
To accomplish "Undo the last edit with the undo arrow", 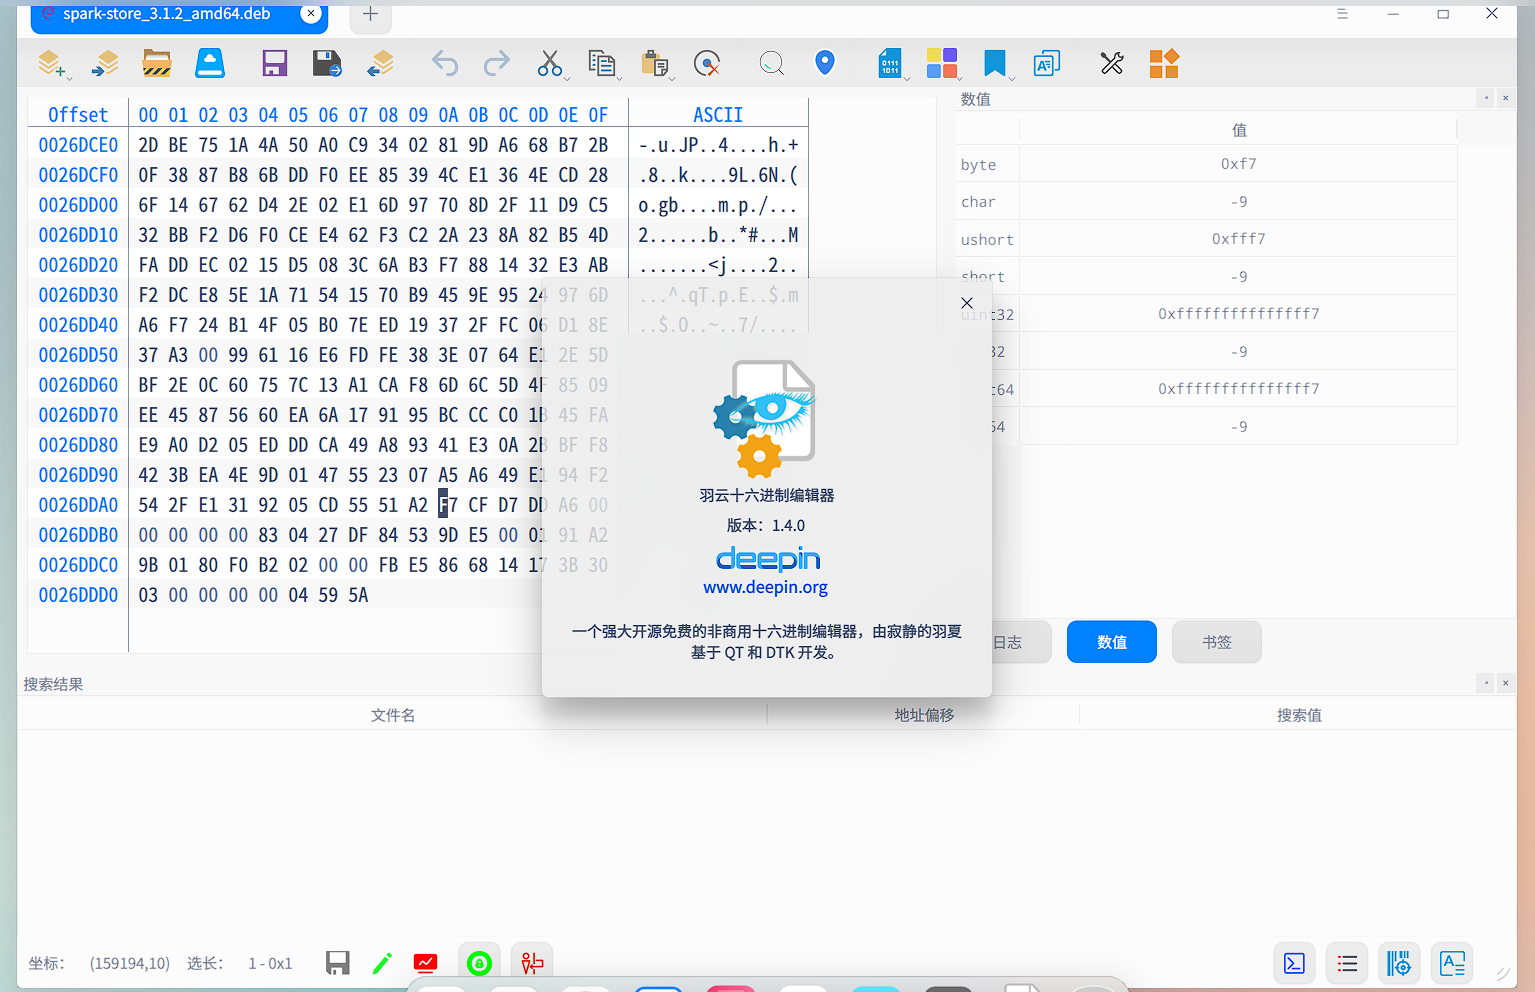I will [x=444, y=62].
